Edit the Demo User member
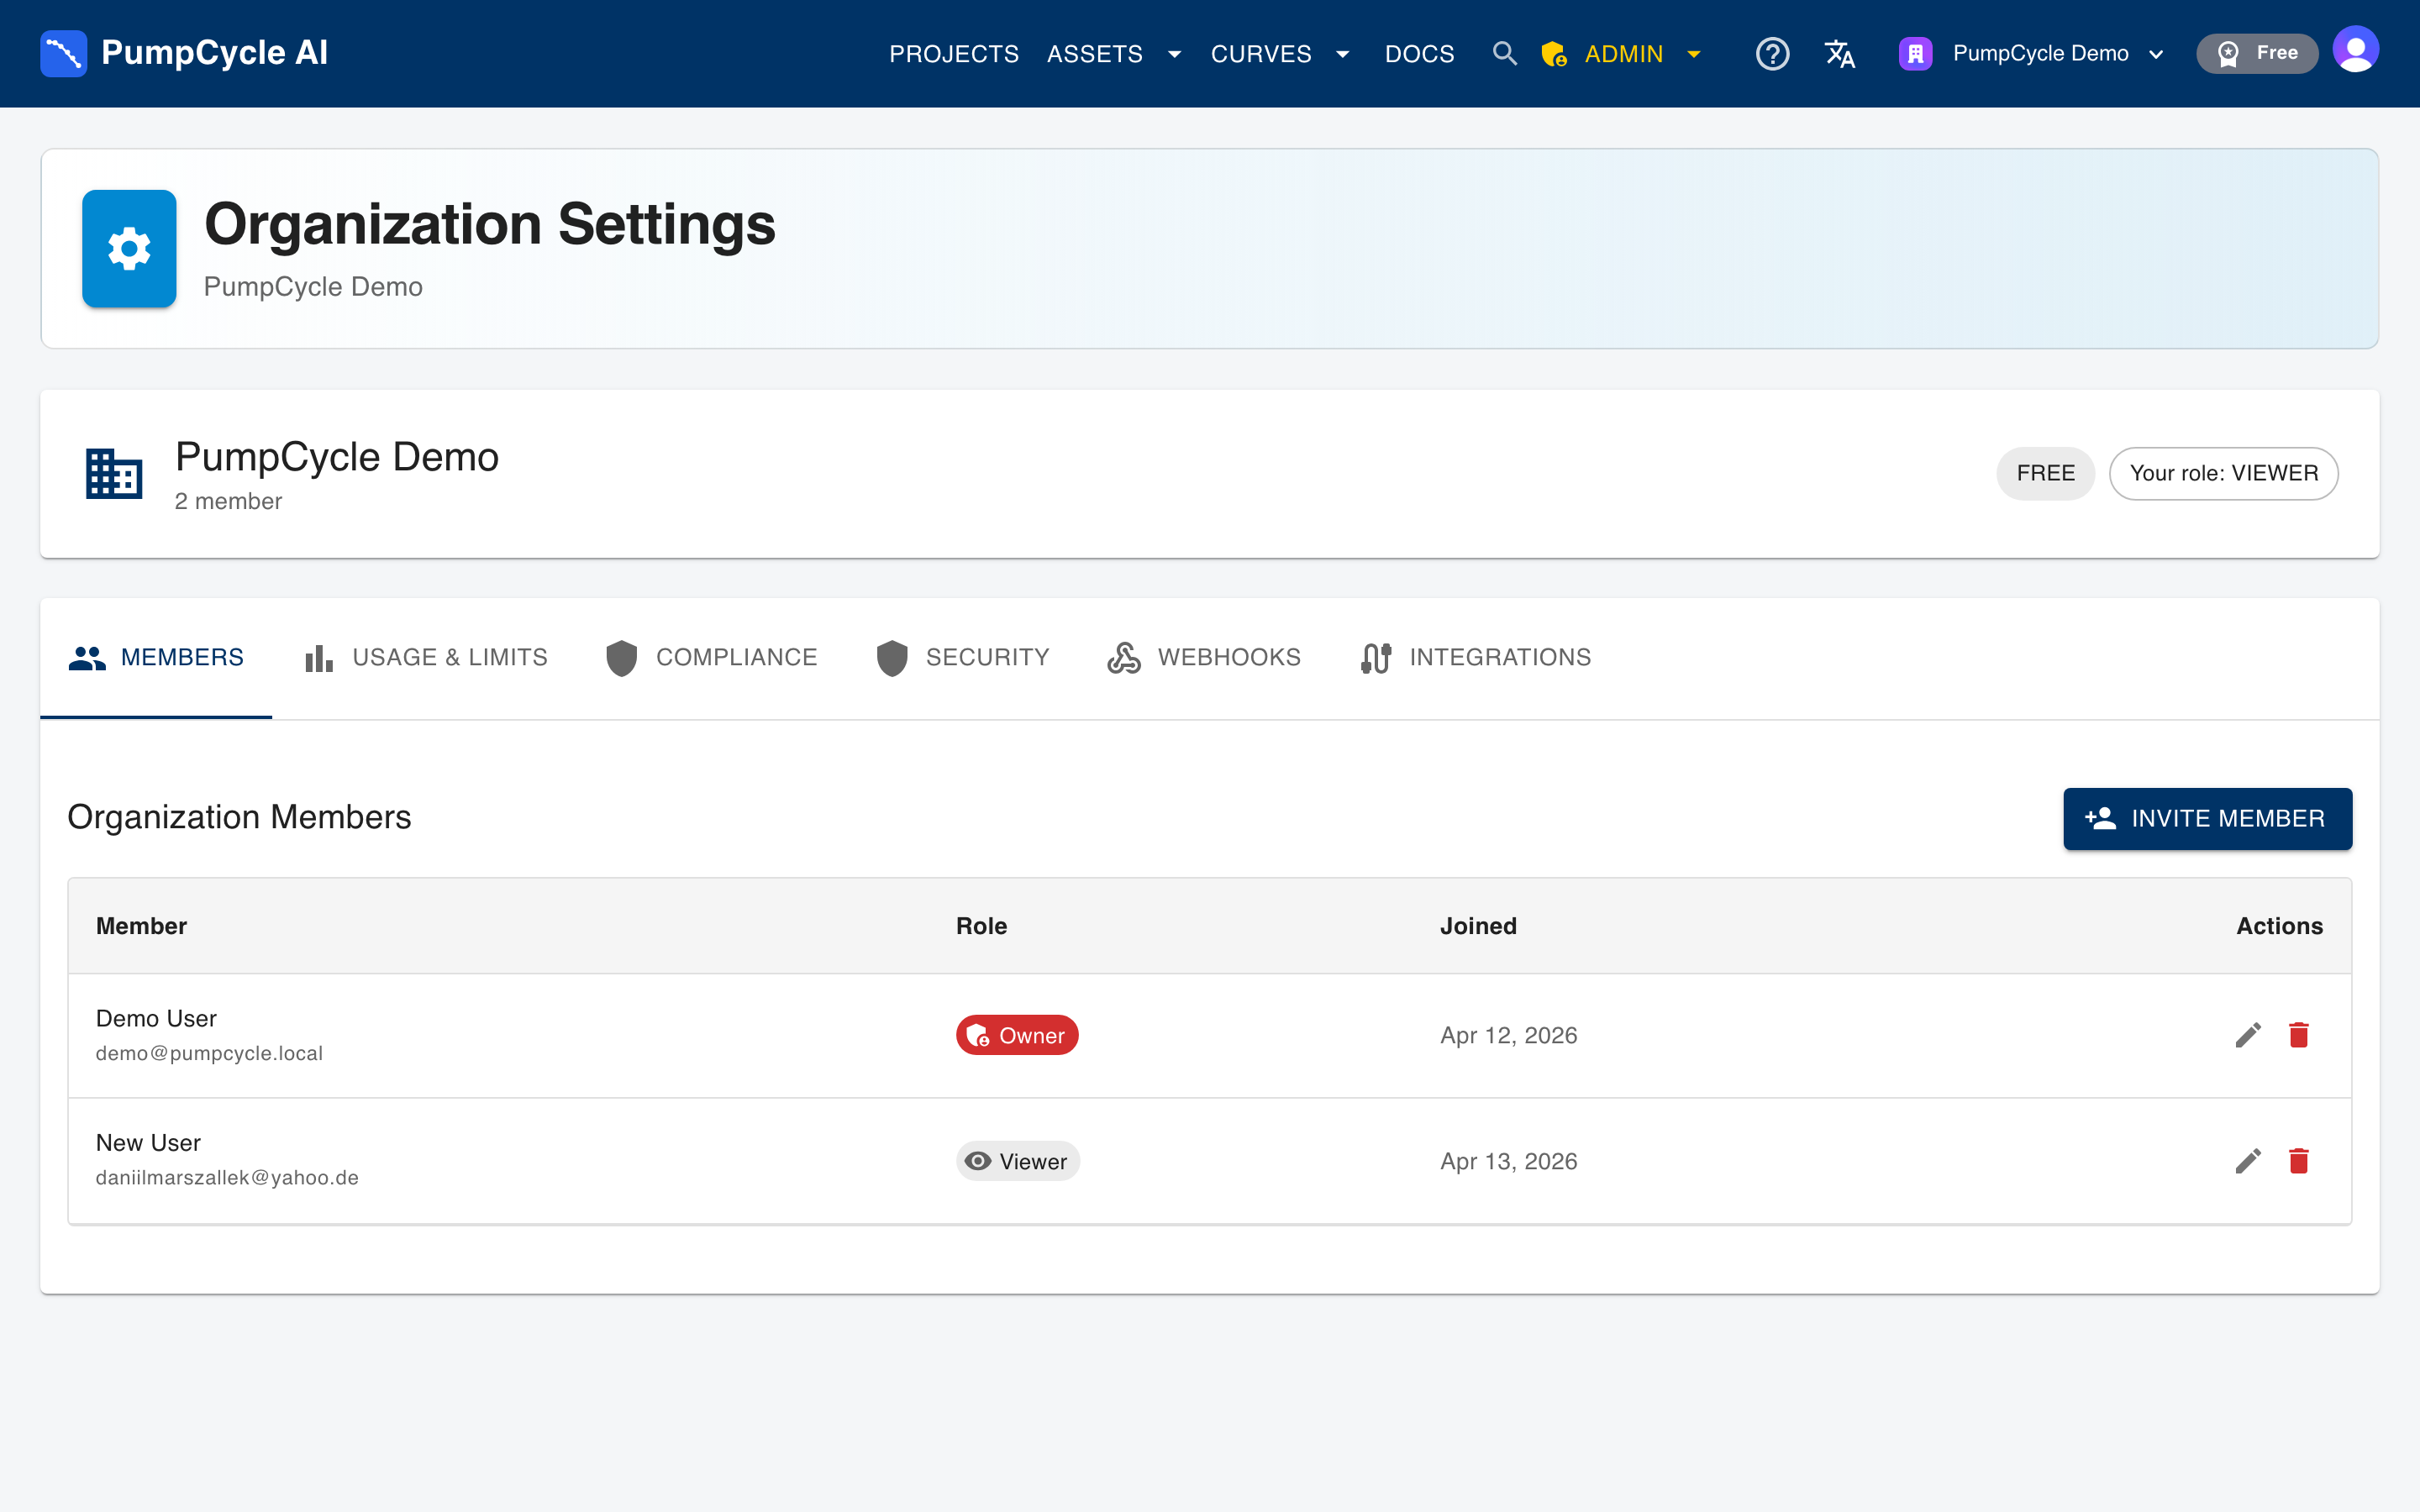The height and width of the screenshot is (1512, 2420). point(2248,1035)
